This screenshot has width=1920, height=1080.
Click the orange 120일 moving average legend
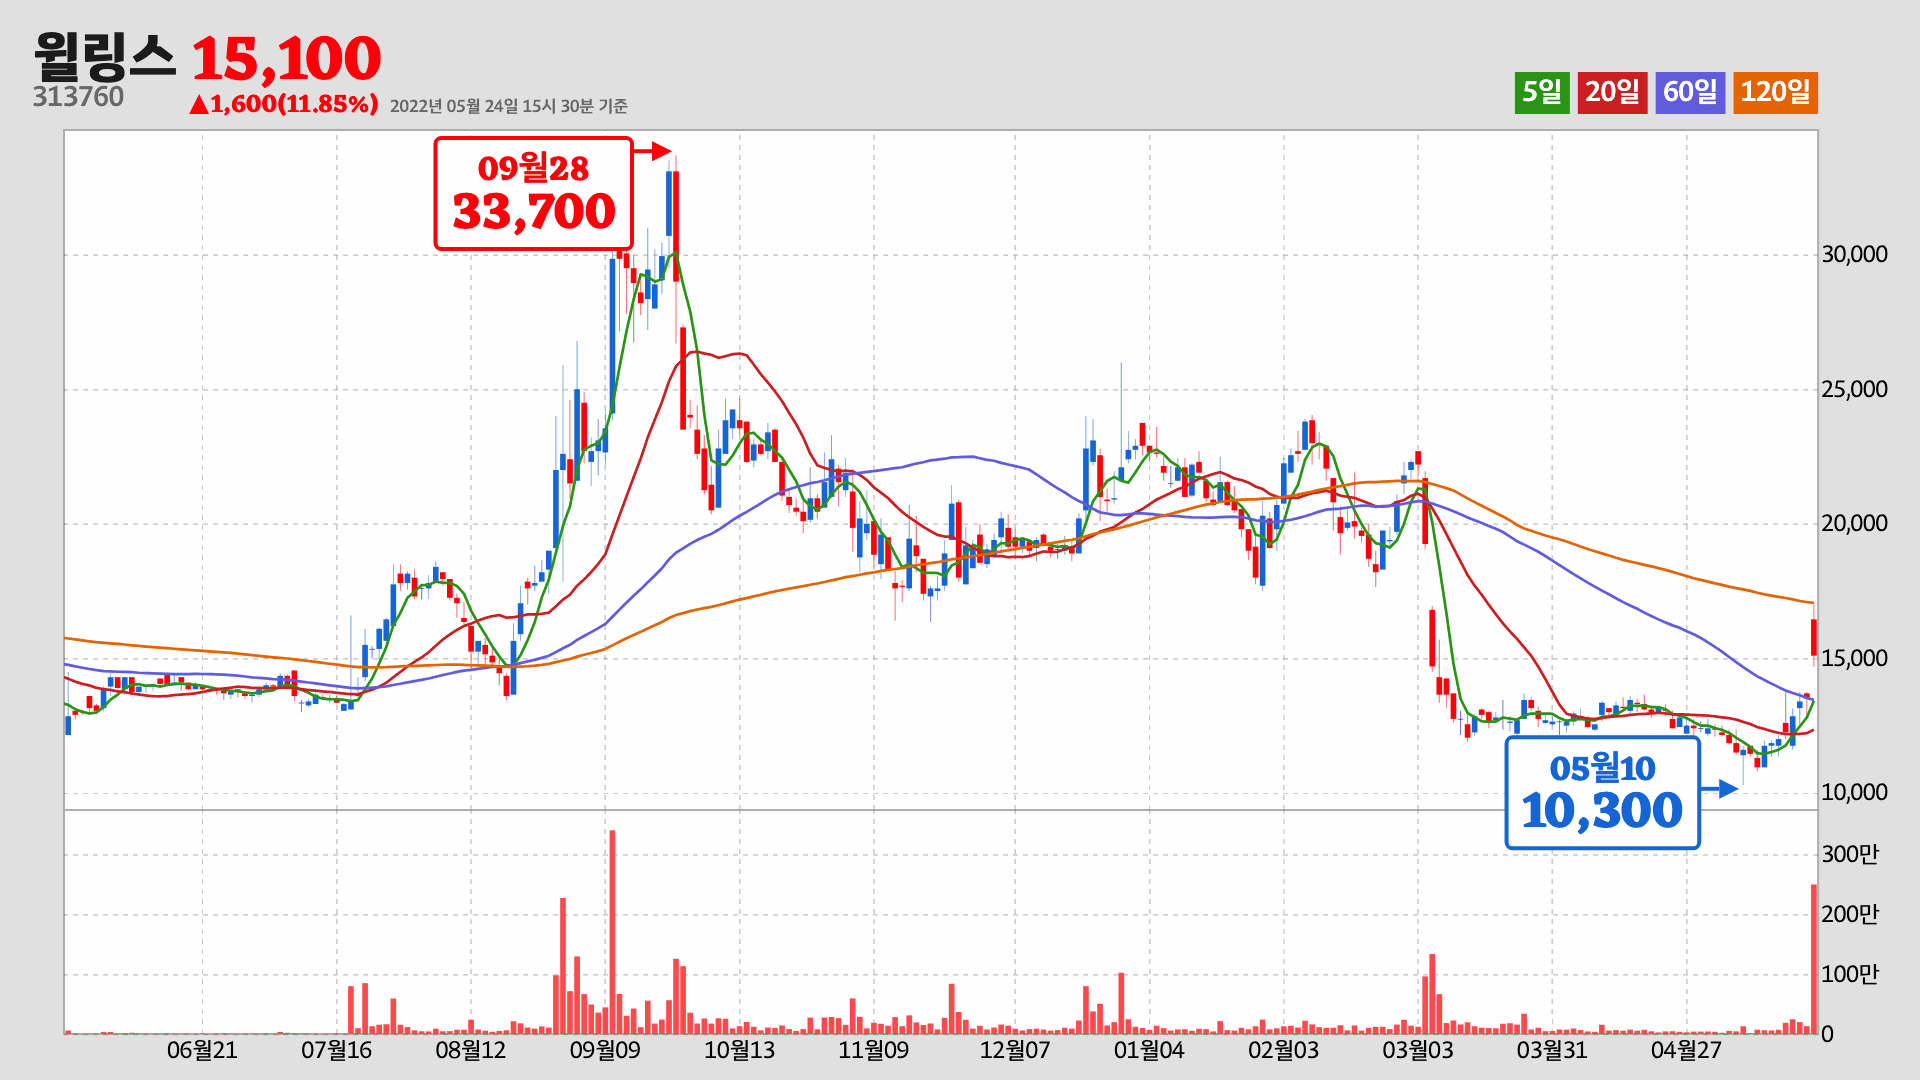(1775, 92)
